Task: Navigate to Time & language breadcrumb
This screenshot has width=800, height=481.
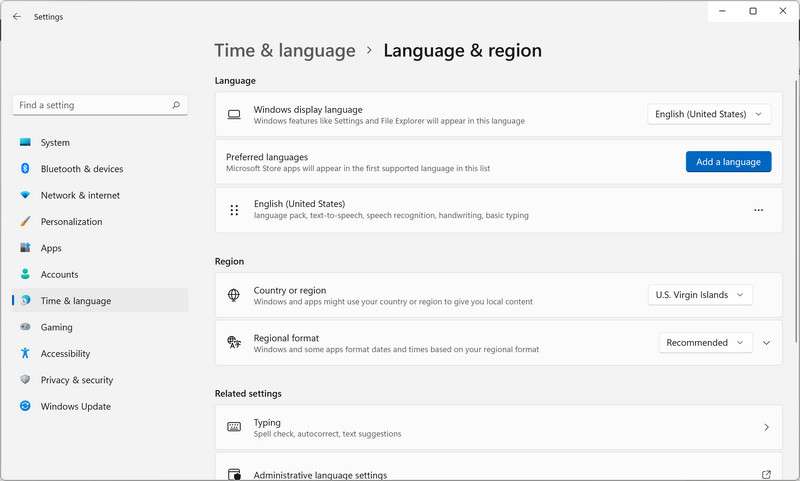Action: click(285, 50)
